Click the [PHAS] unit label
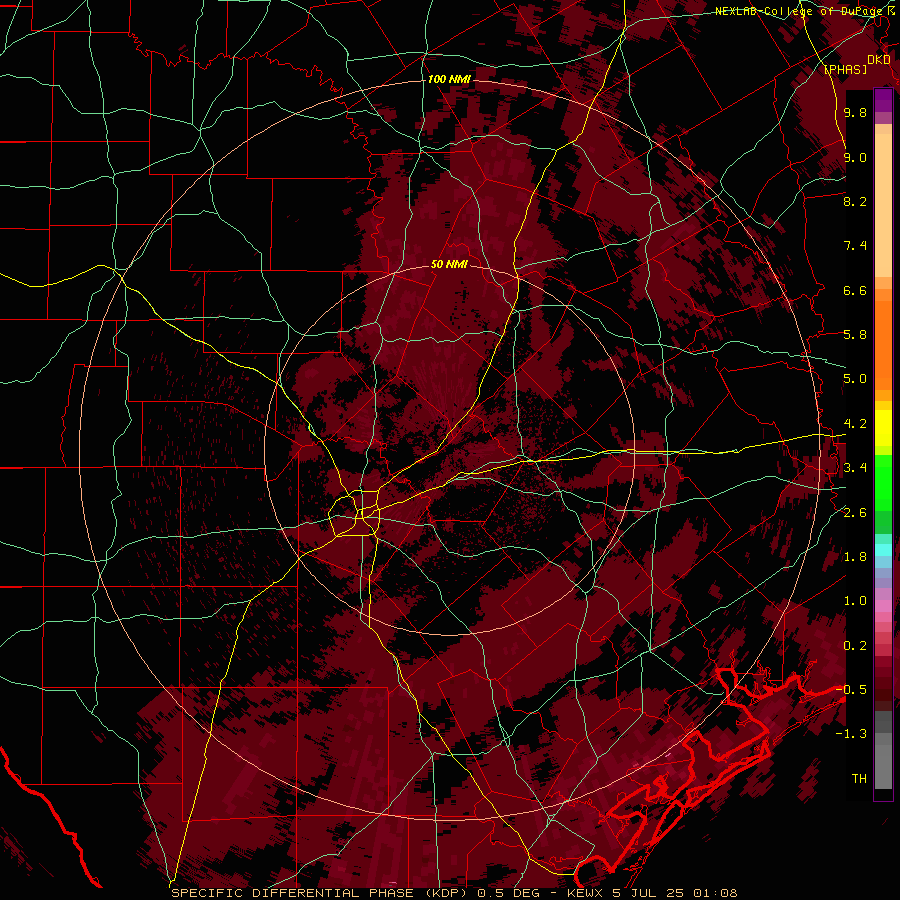The height and width of the screenshot is (900, 900). coord(845,69)
